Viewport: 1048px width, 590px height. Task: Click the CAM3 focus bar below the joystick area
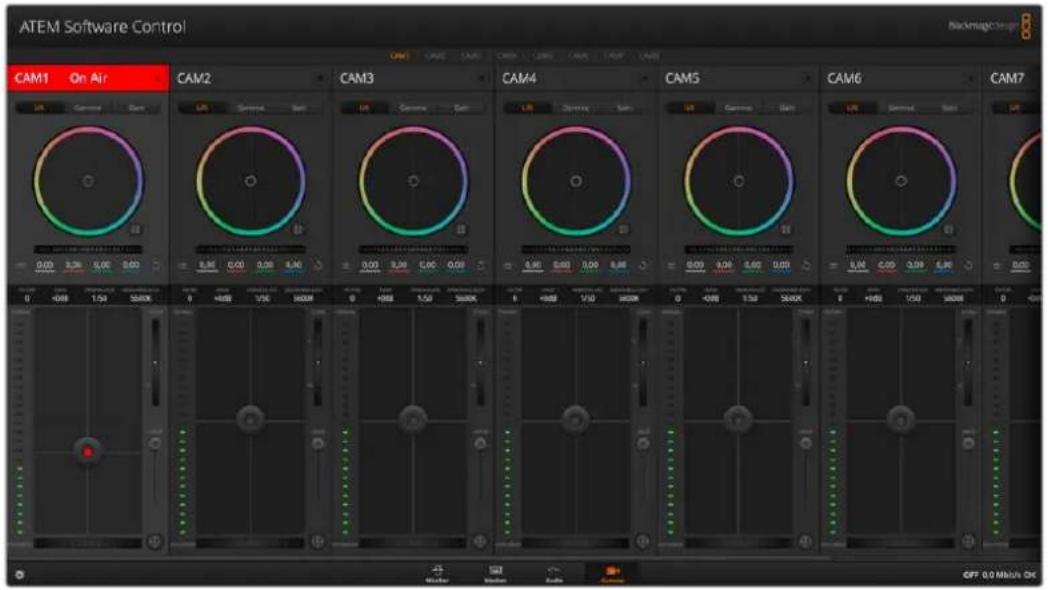(413, 543)
